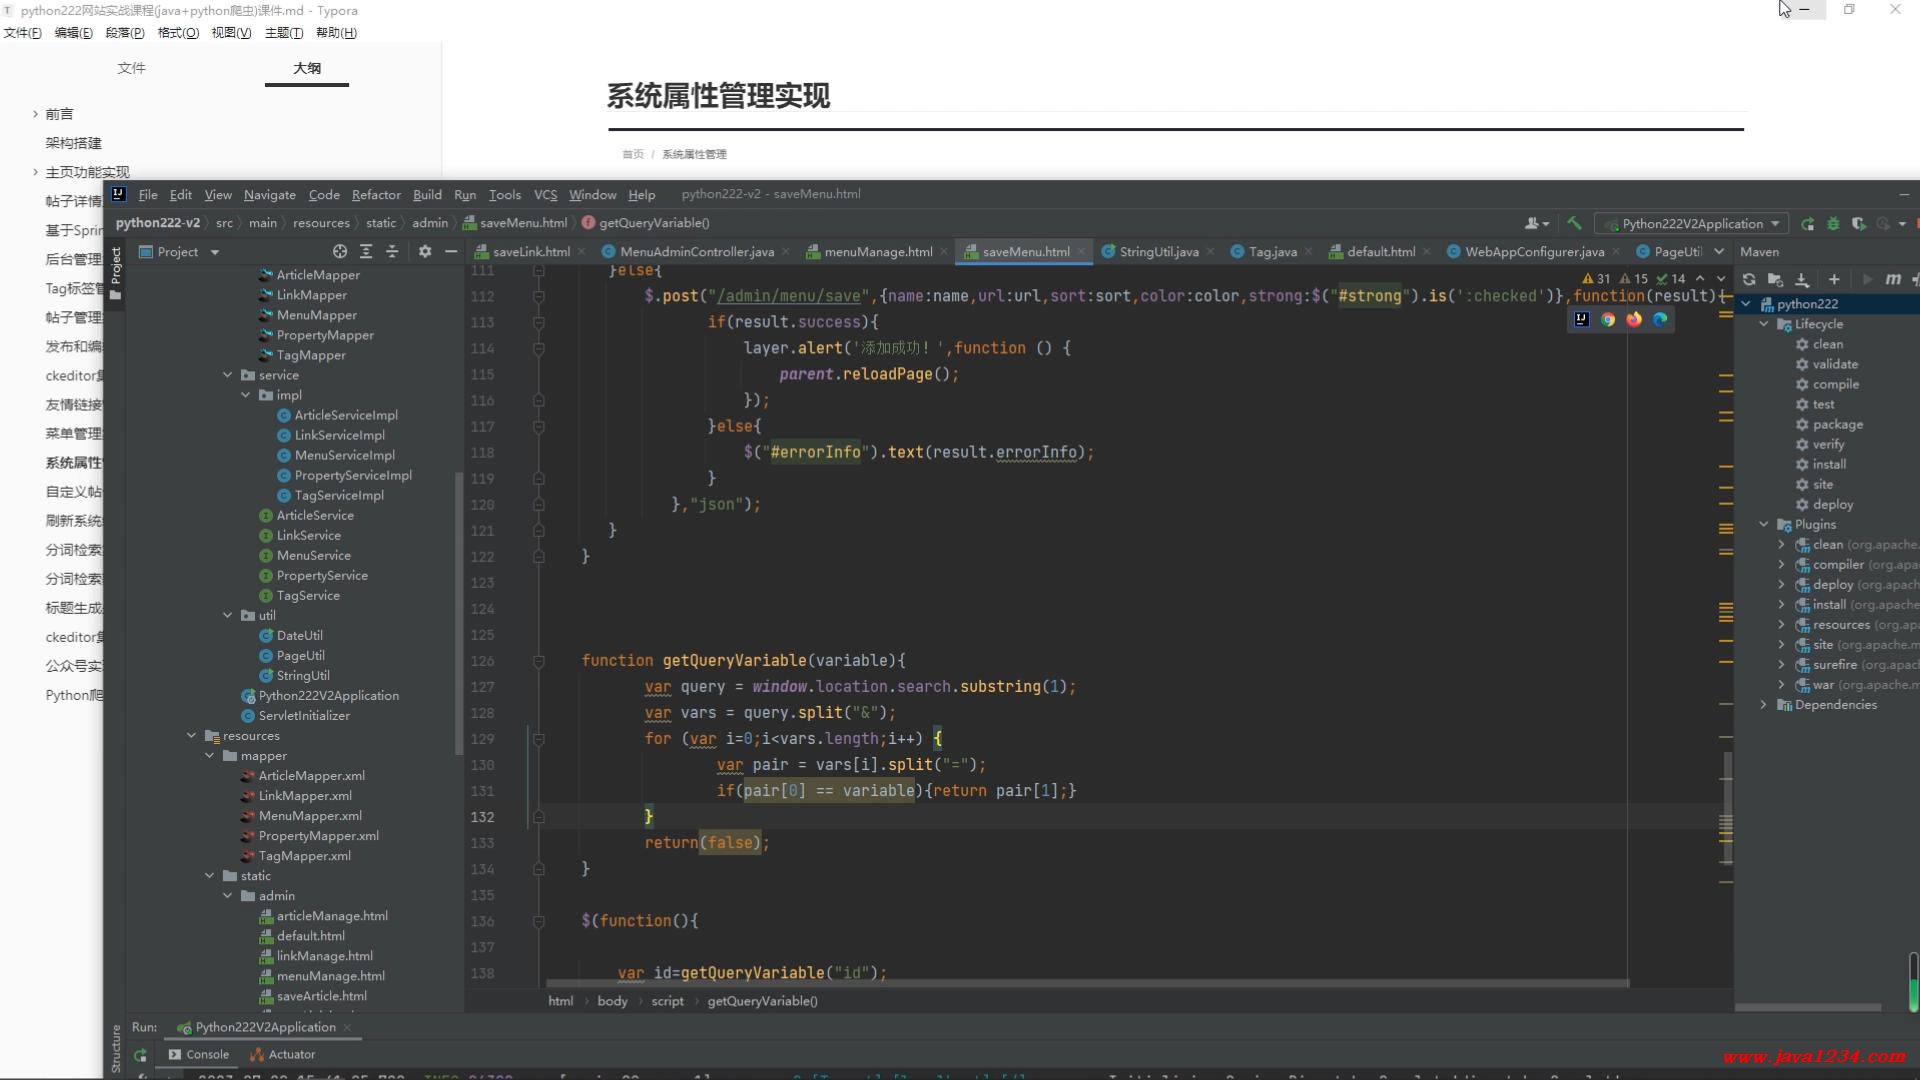Hide the Project tool window
The width and height of the screenshot is (1920, 1080).
coord(451,252)
